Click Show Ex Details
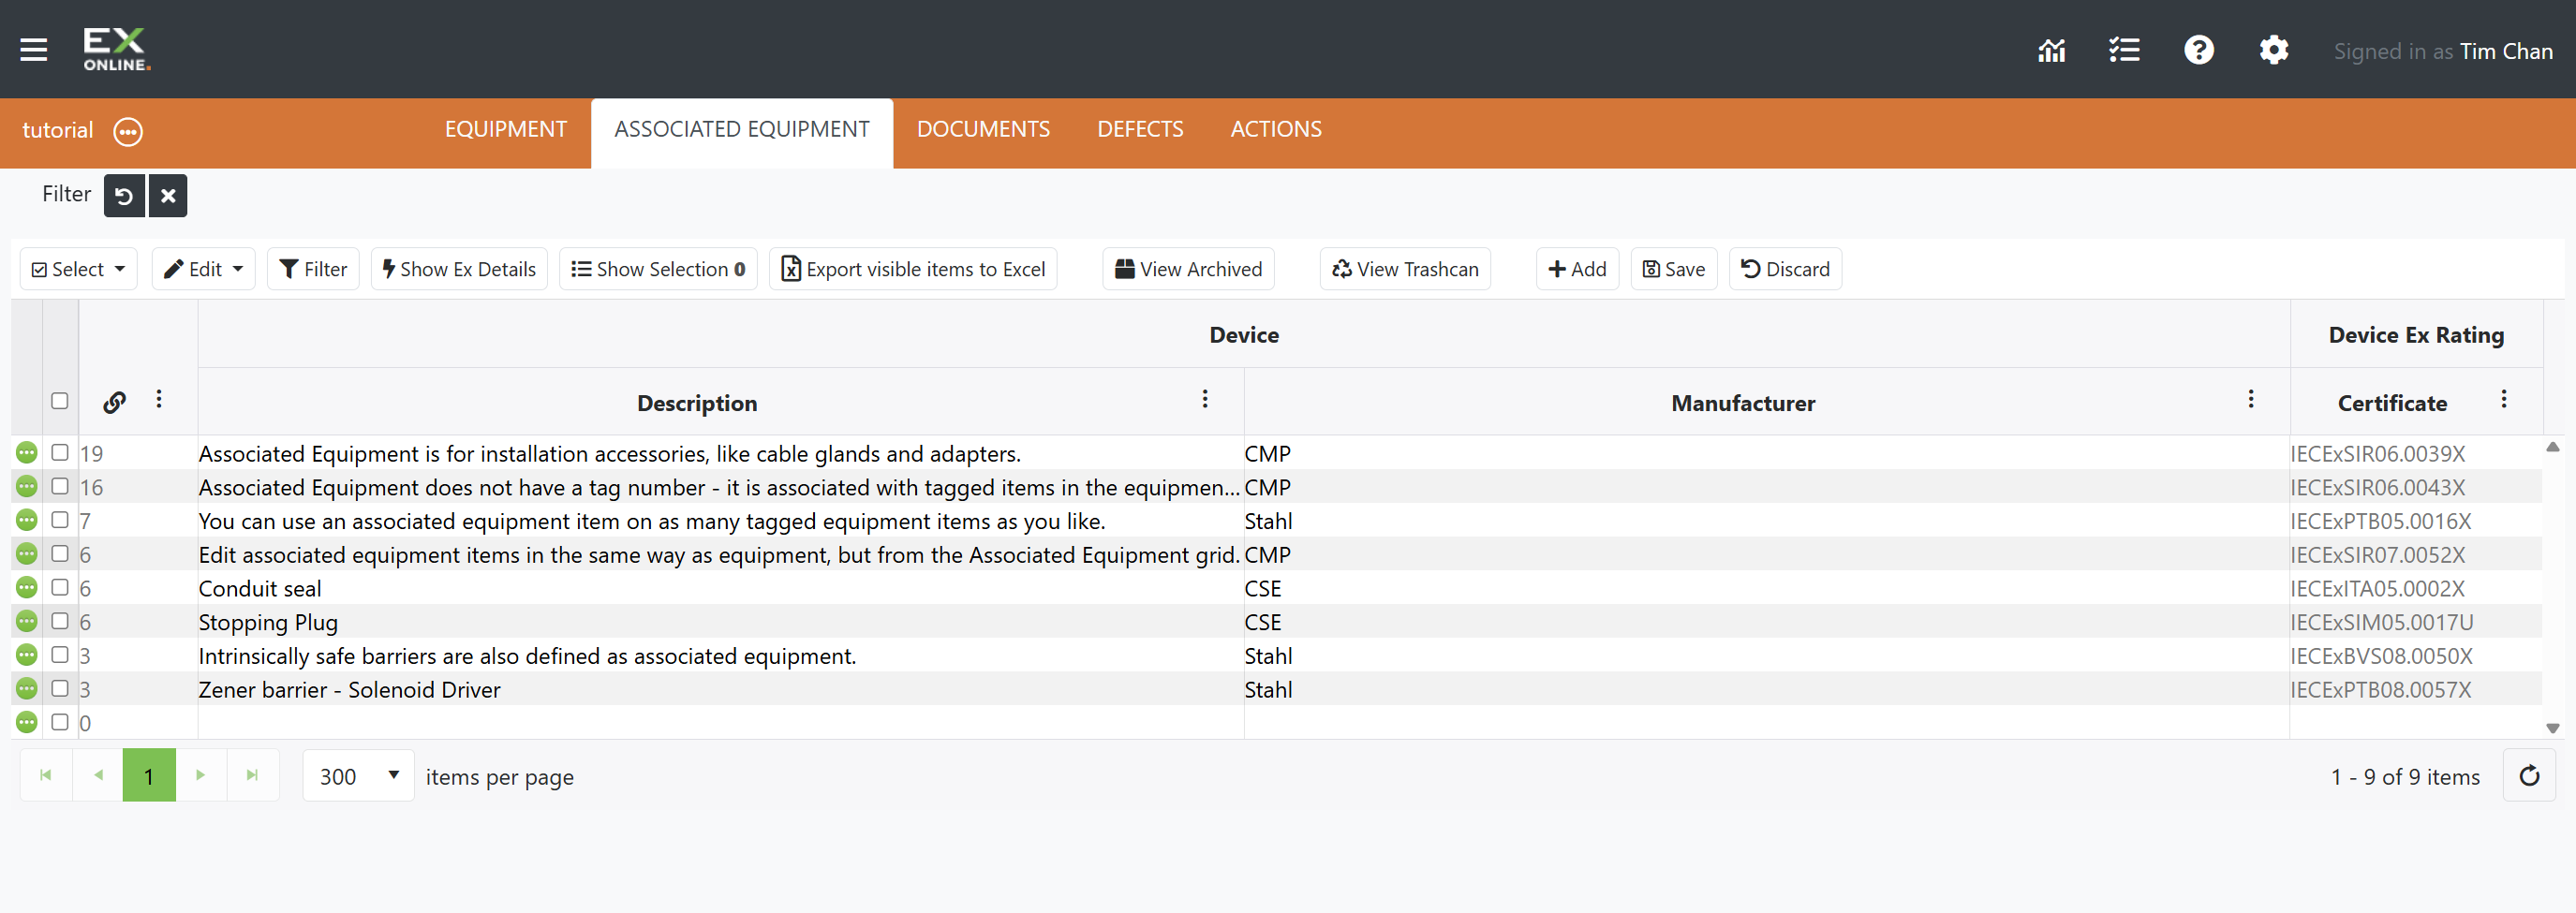The width and height of the screenshot is (2576, 913). (x=459, y=269)
